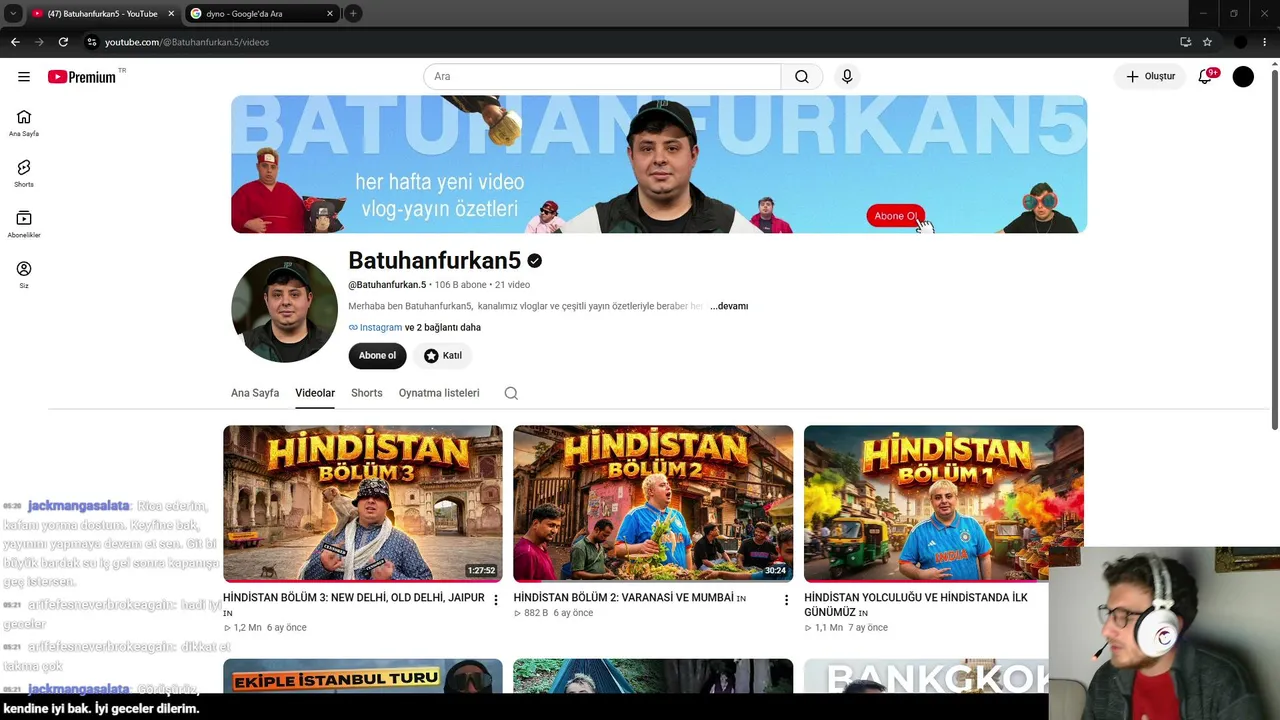Open the YouTube hamburger guide menu
This screenshot has height=720, width=1280.
[x=24, y=77]
